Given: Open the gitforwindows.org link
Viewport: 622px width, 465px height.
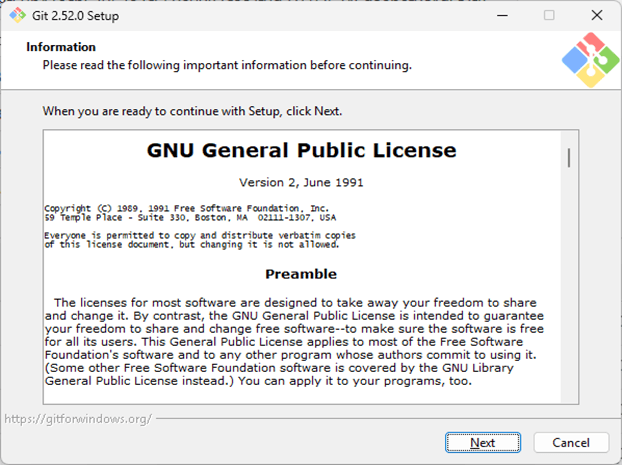Looking at the screenshot, I should (x=77, y=419).
